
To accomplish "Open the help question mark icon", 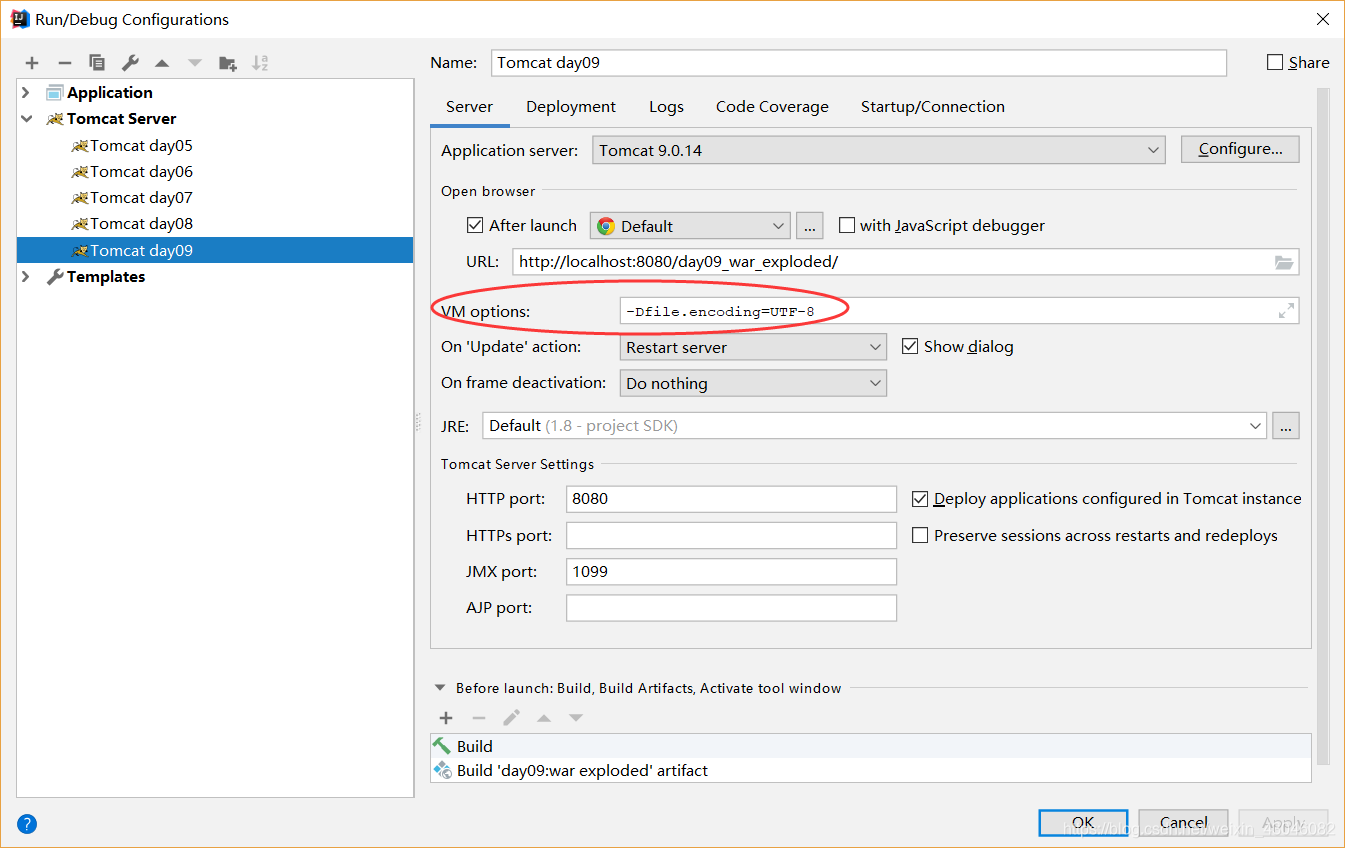I will 27,824.
